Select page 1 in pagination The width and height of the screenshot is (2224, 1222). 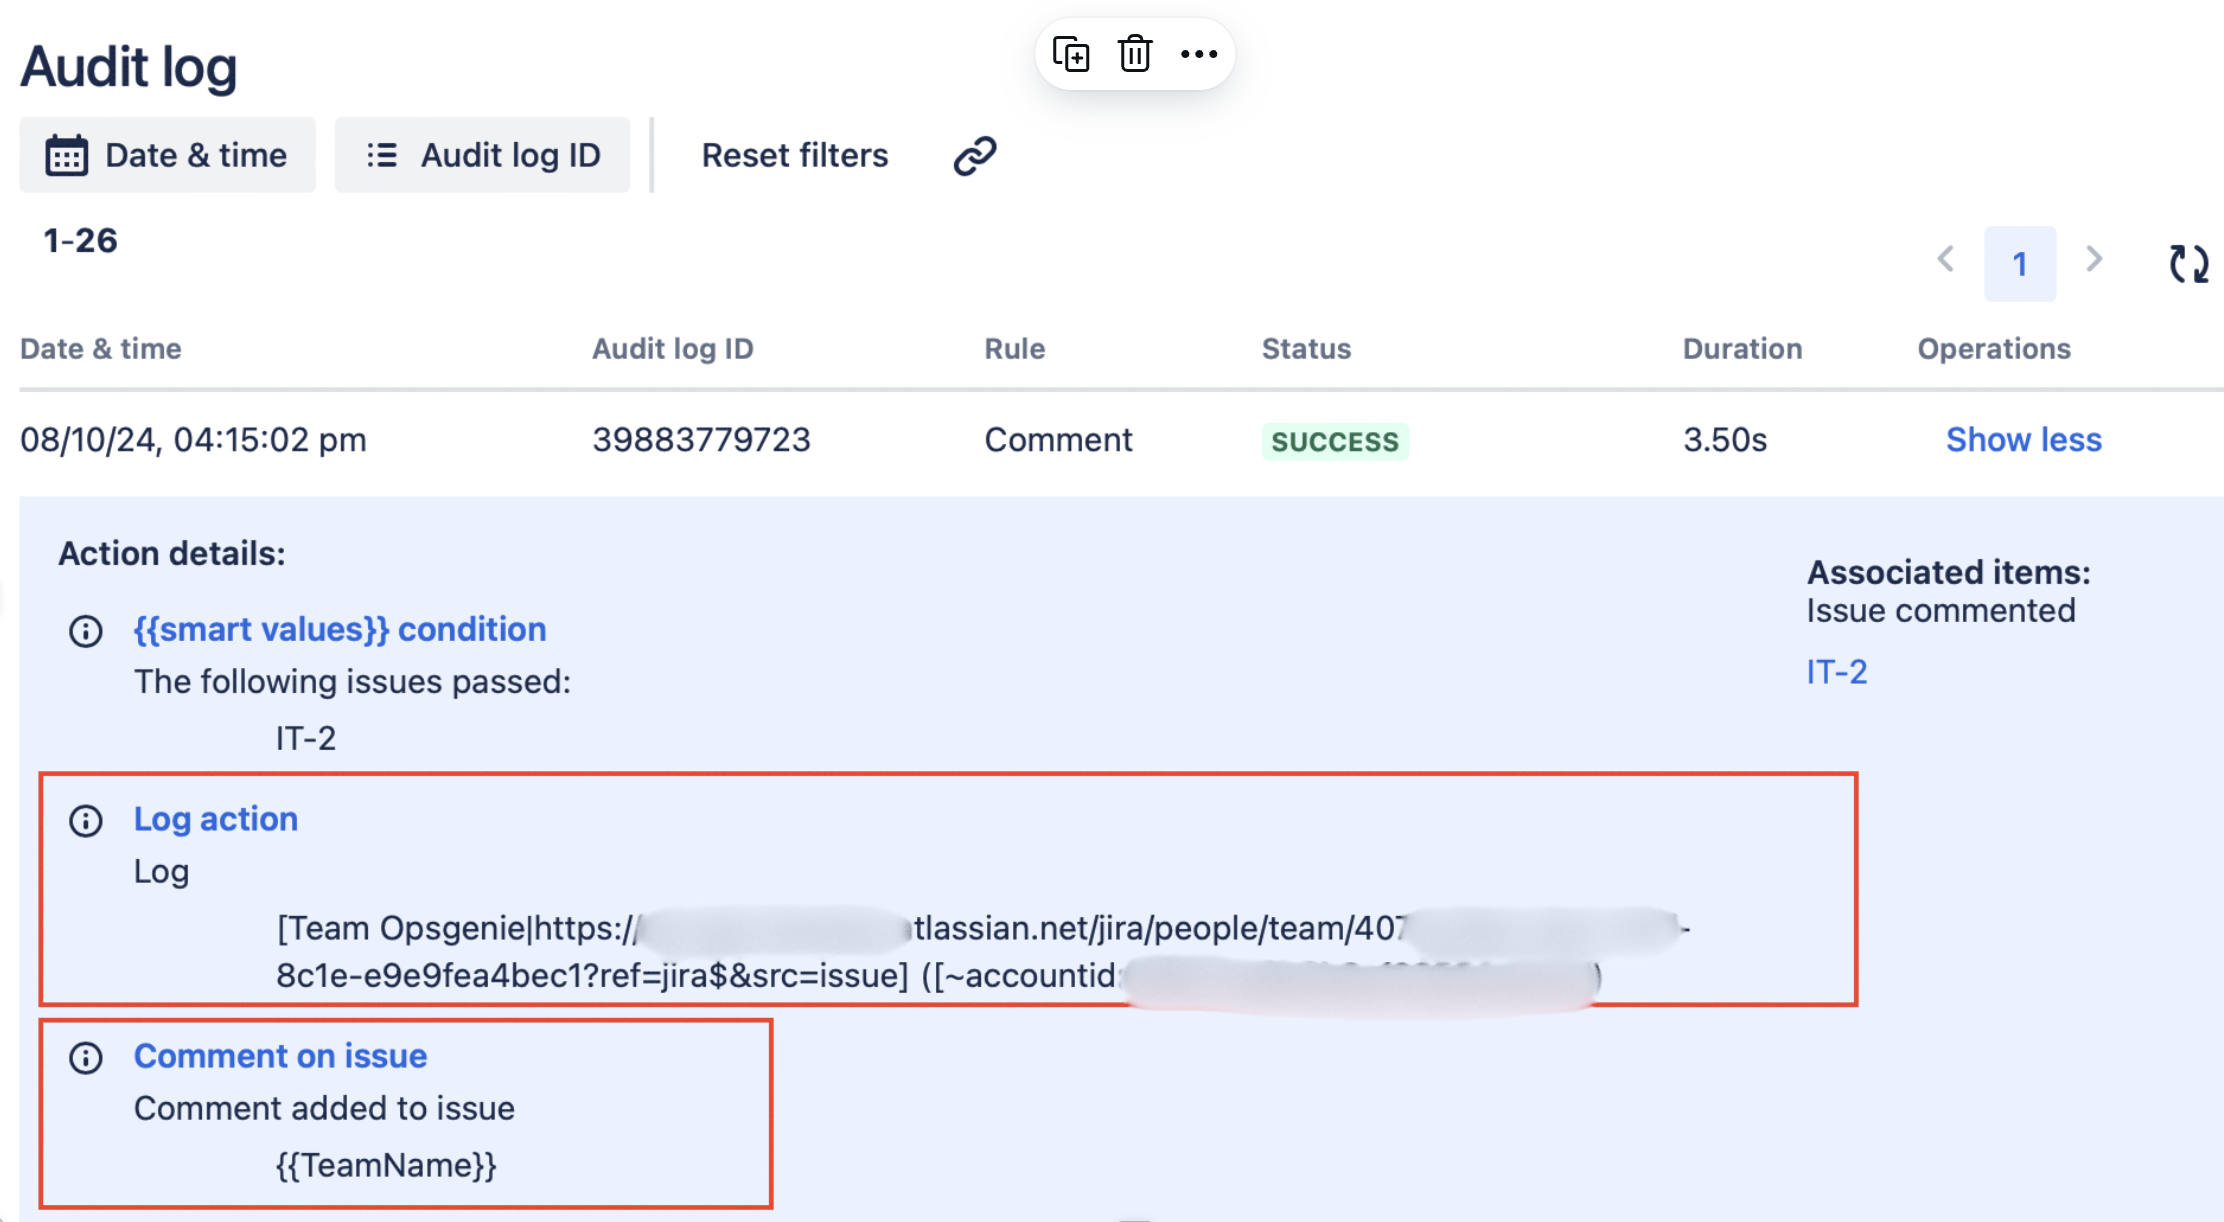tap(2020, 264)
